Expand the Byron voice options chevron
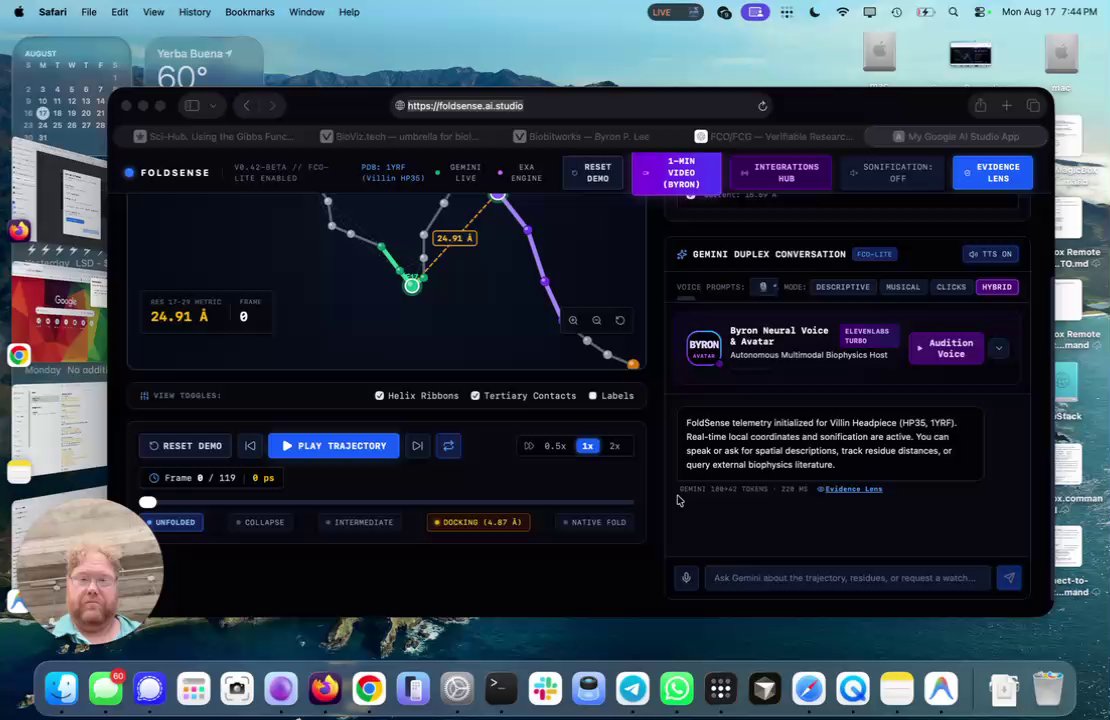The image size is (1110, 720). [999, 348]
